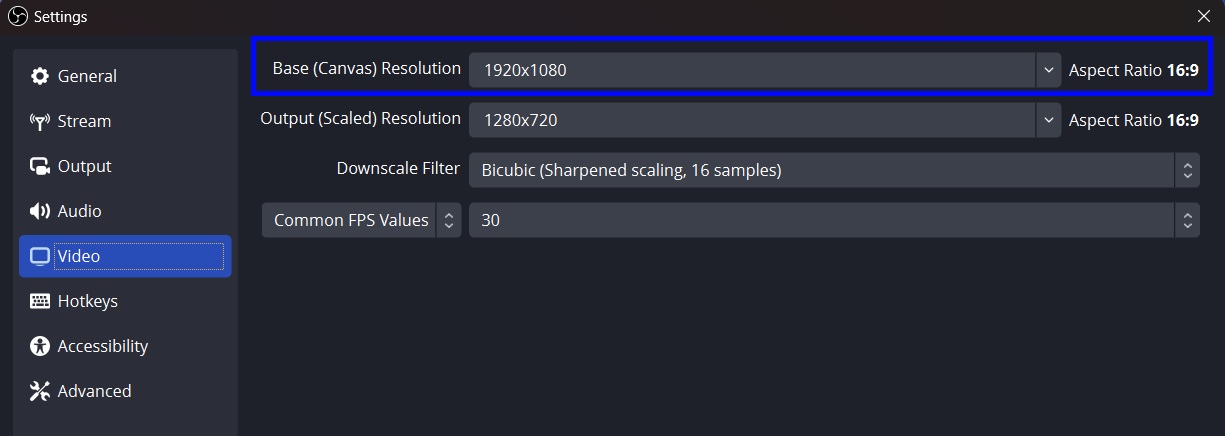Click the Advanced tools icon
Viewport: 1225px width, 436px height.
(x=40, y=391)
